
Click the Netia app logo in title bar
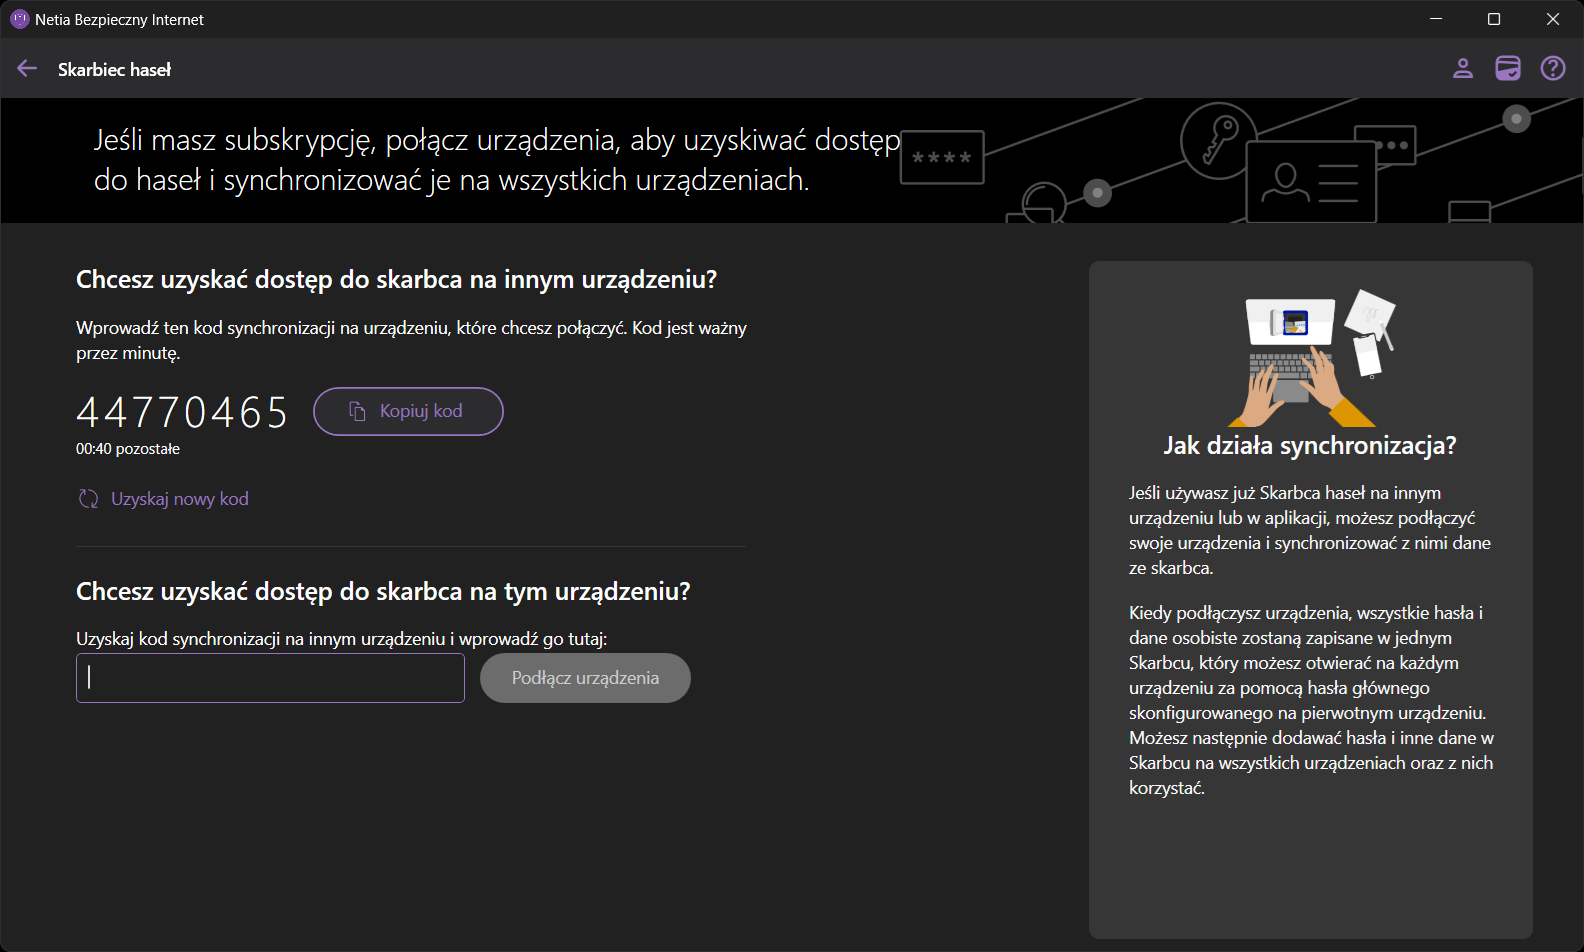pyautogui.click(x=19, y=19)
